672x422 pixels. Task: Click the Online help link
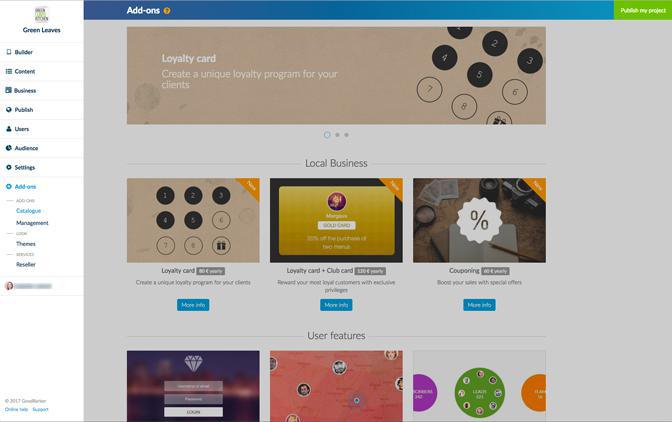click(16, 410)
